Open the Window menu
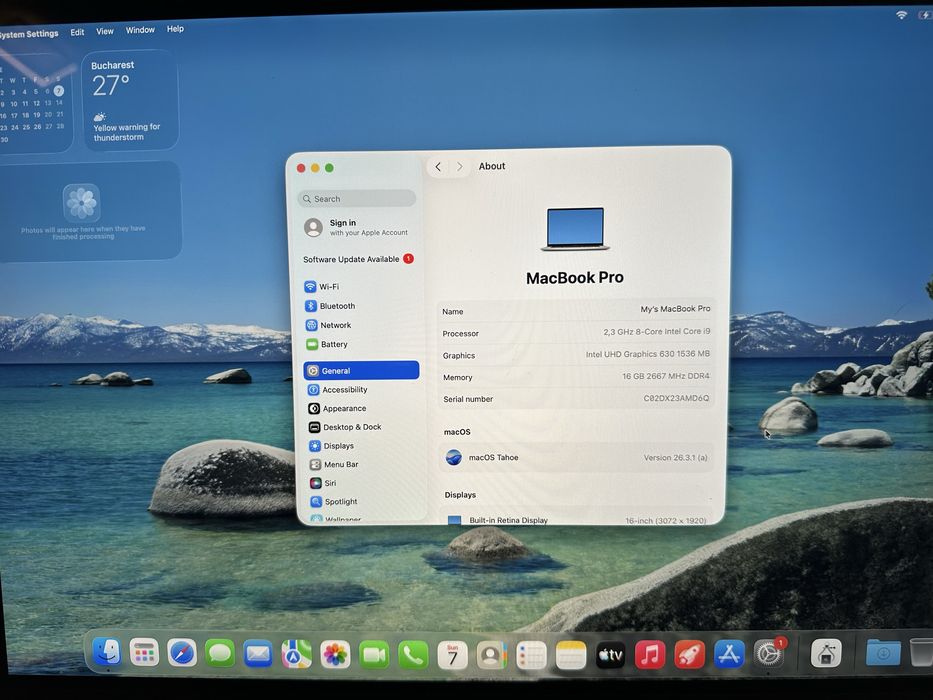This screenshot has width=933, height=700. tap(140, 30)
